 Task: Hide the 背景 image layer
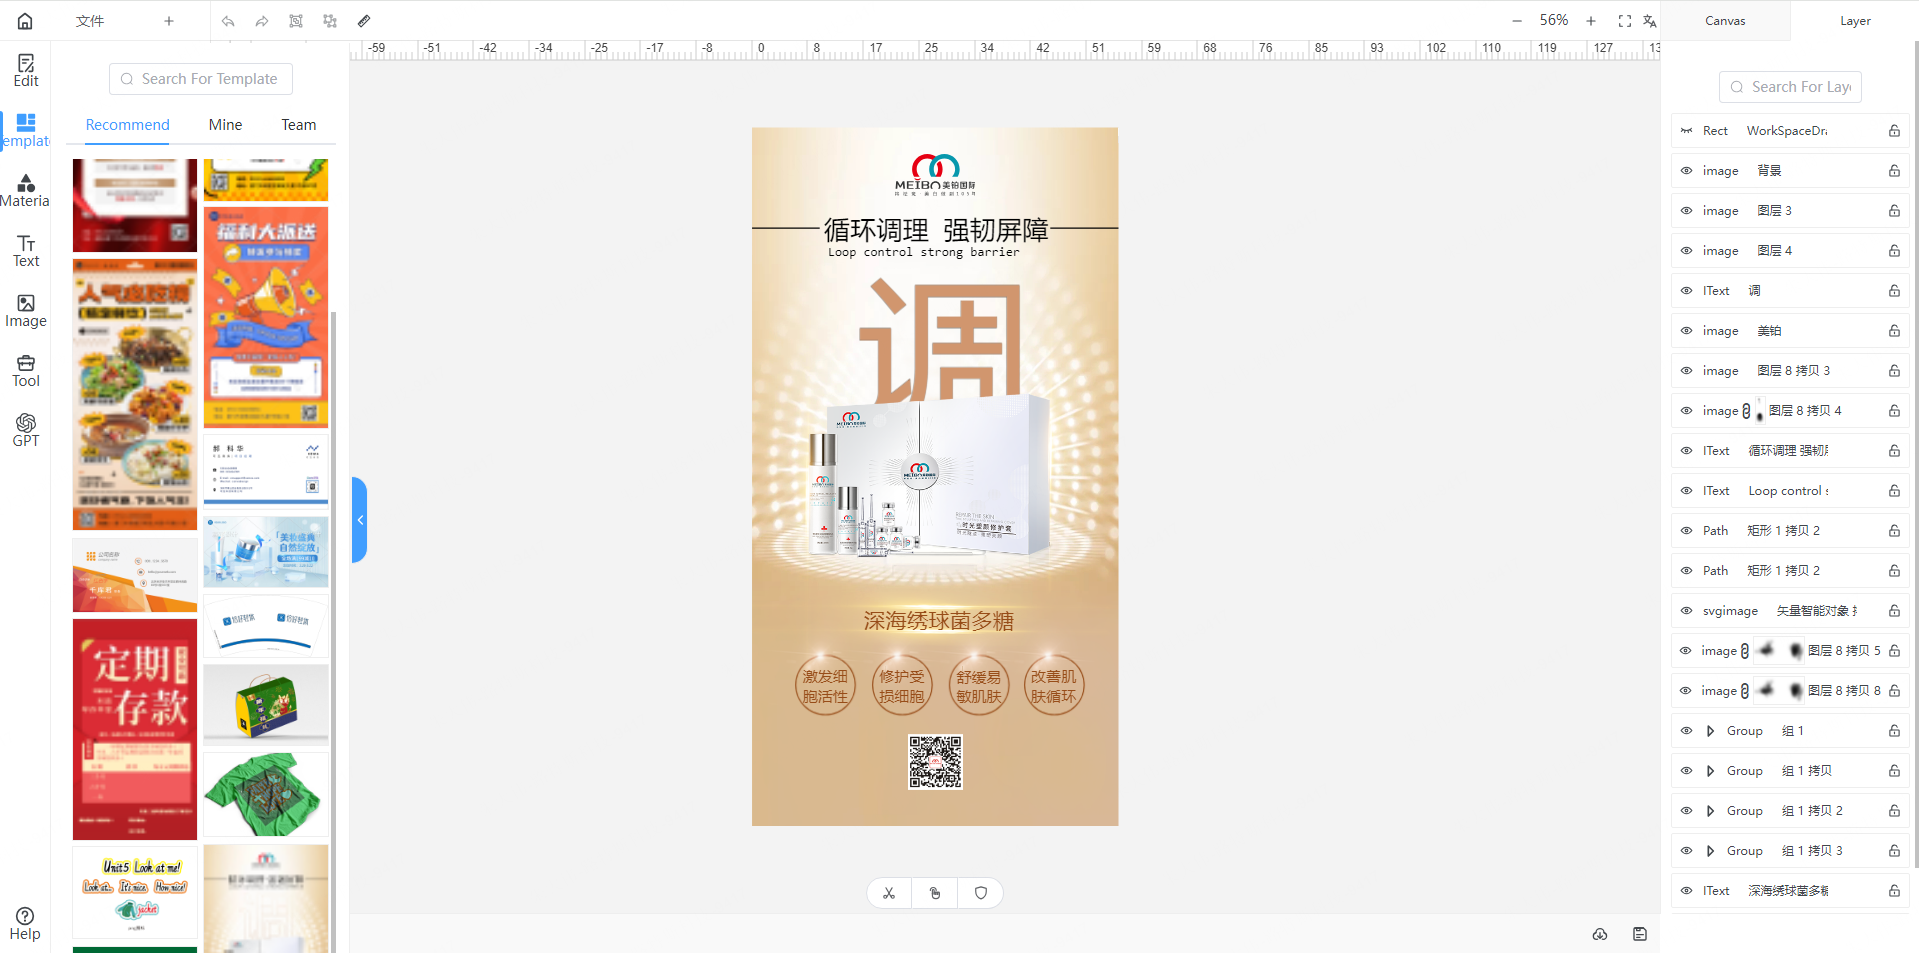1687,171
